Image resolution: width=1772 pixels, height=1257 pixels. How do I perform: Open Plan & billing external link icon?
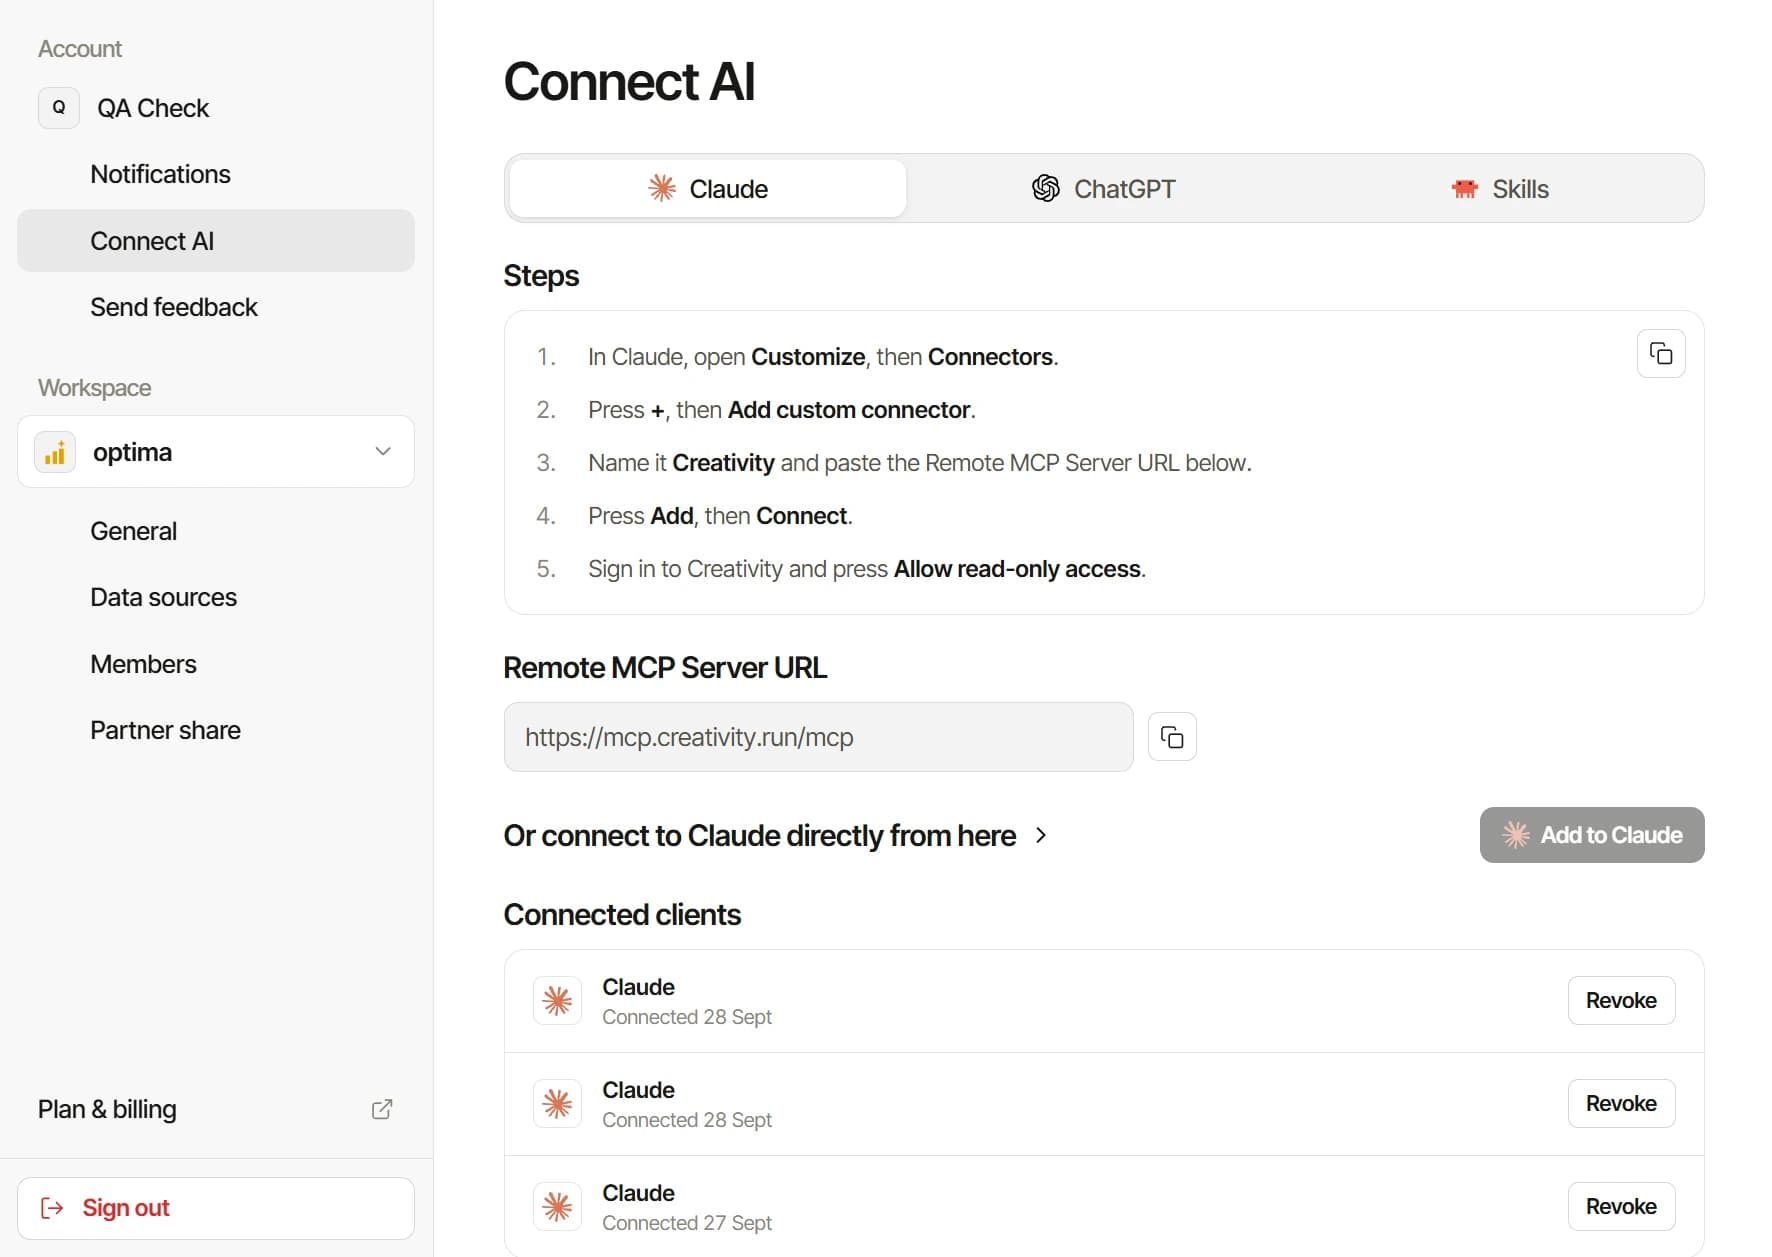point(382,1109)
